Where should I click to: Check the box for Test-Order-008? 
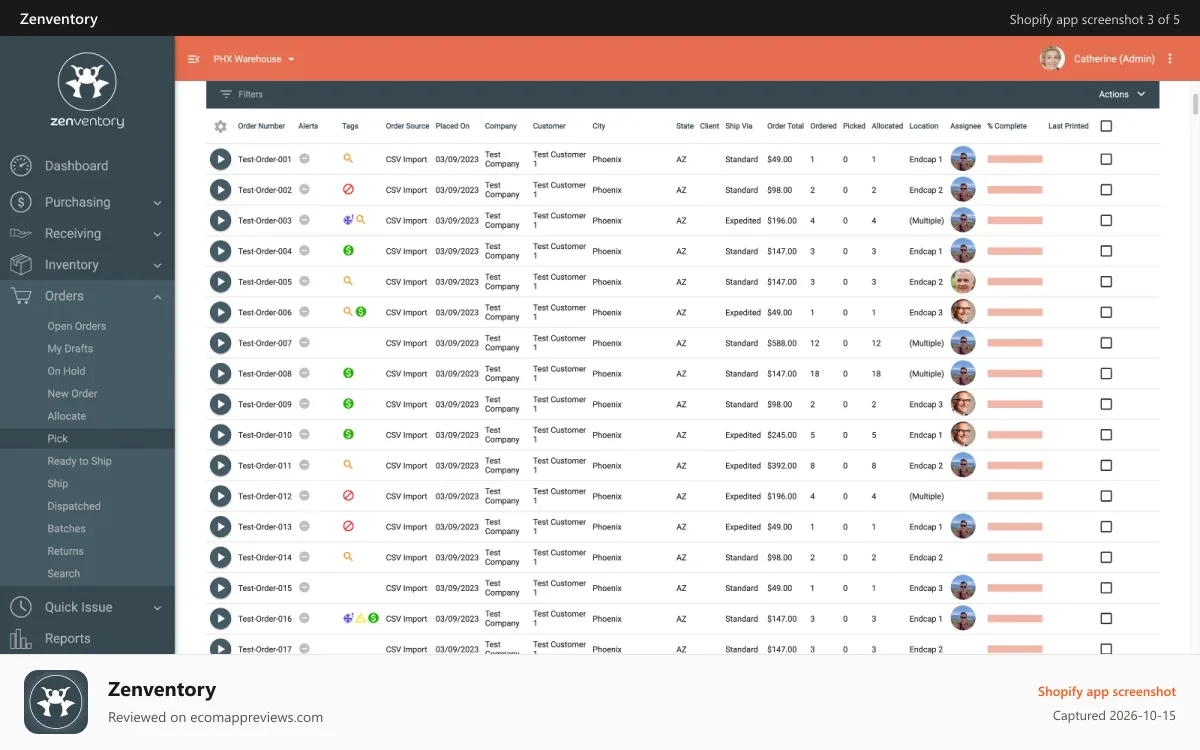click(x=1106, y=374)
